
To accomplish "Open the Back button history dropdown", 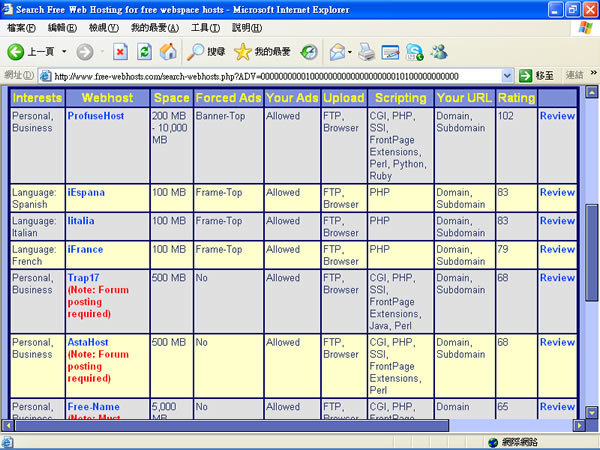I will coord(64,51).
